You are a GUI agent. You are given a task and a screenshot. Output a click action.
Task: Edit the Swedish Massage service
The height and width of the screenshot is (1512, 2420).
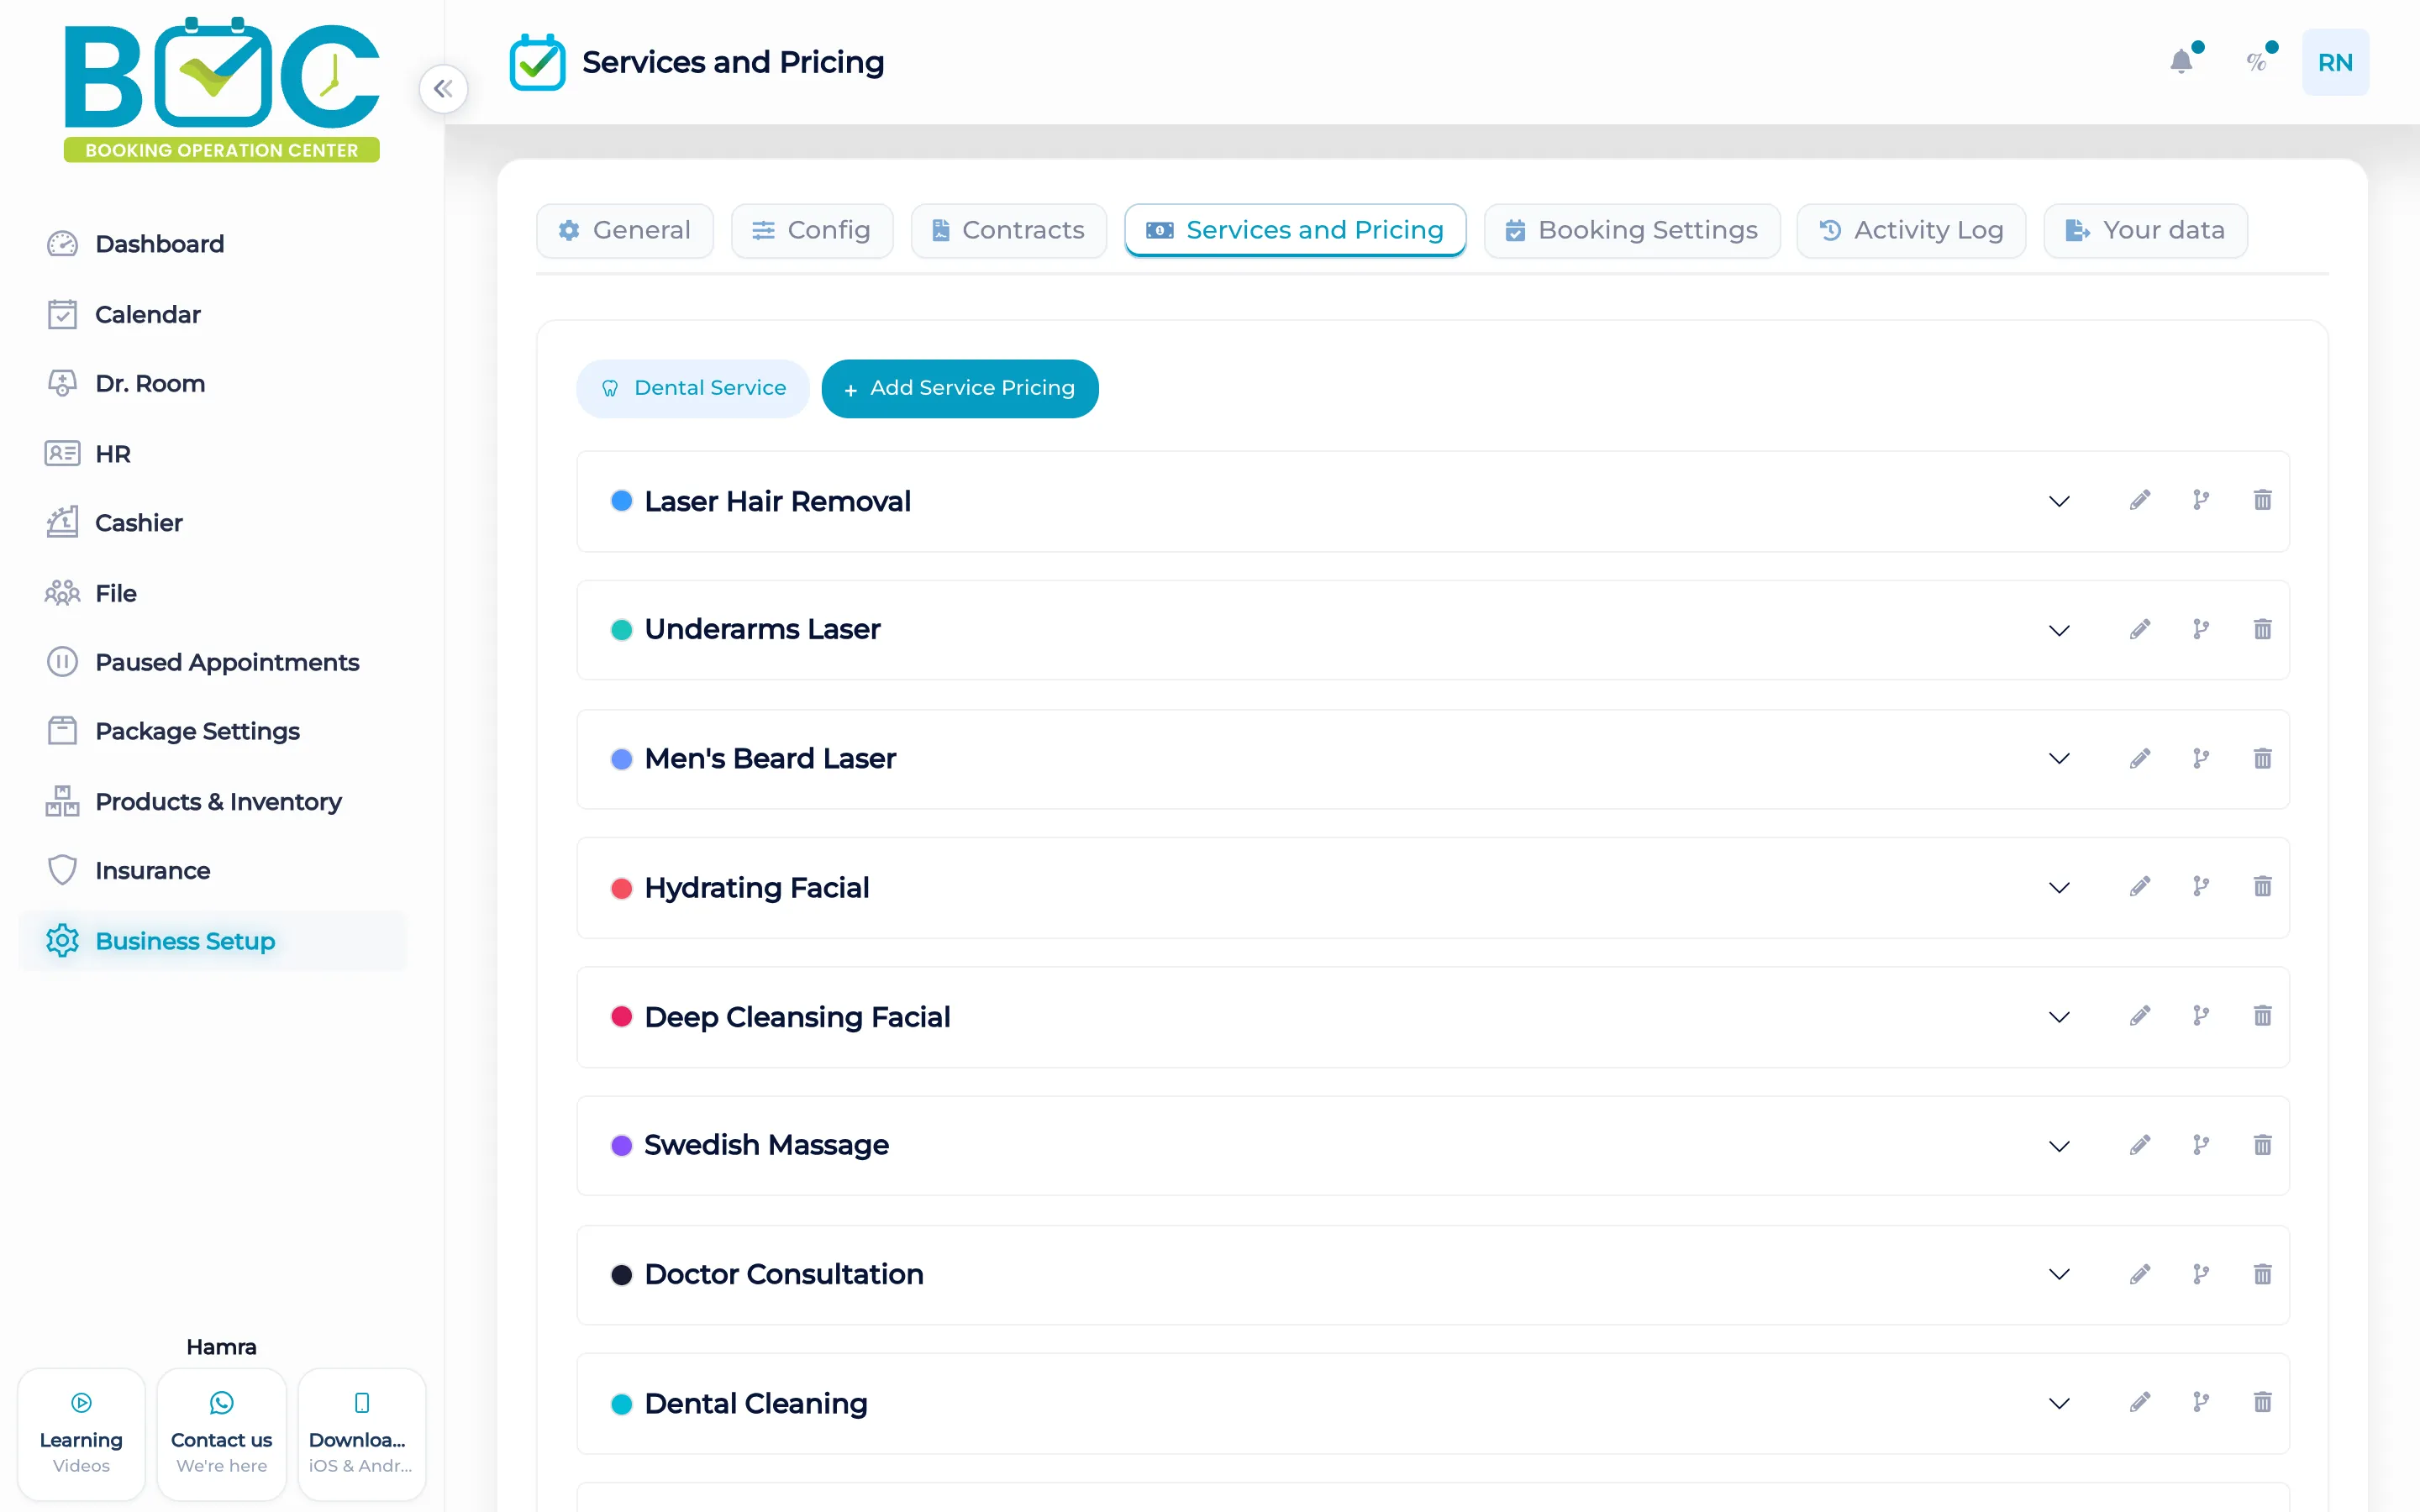(2139, 1145)
